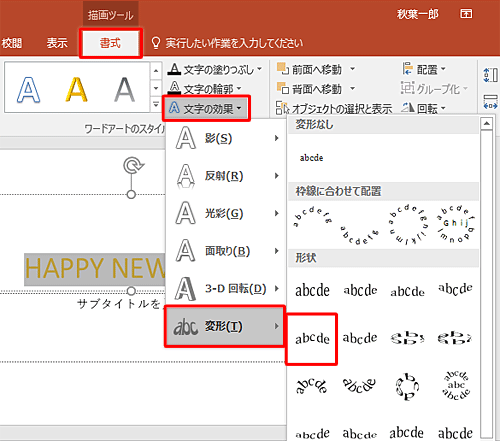This screenshot has width=500, height=441.
Task: Click the 実行したい作業 search box
Action: coord(234,43)
